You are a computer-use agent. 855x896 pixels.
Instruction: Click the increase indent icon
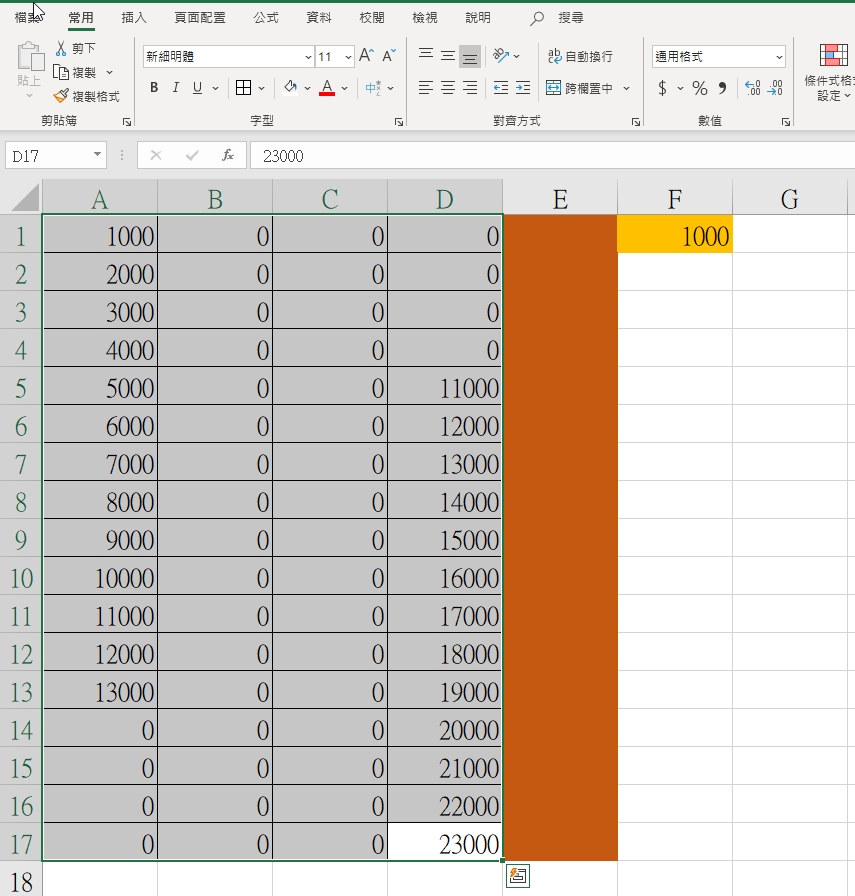[523, 89]
